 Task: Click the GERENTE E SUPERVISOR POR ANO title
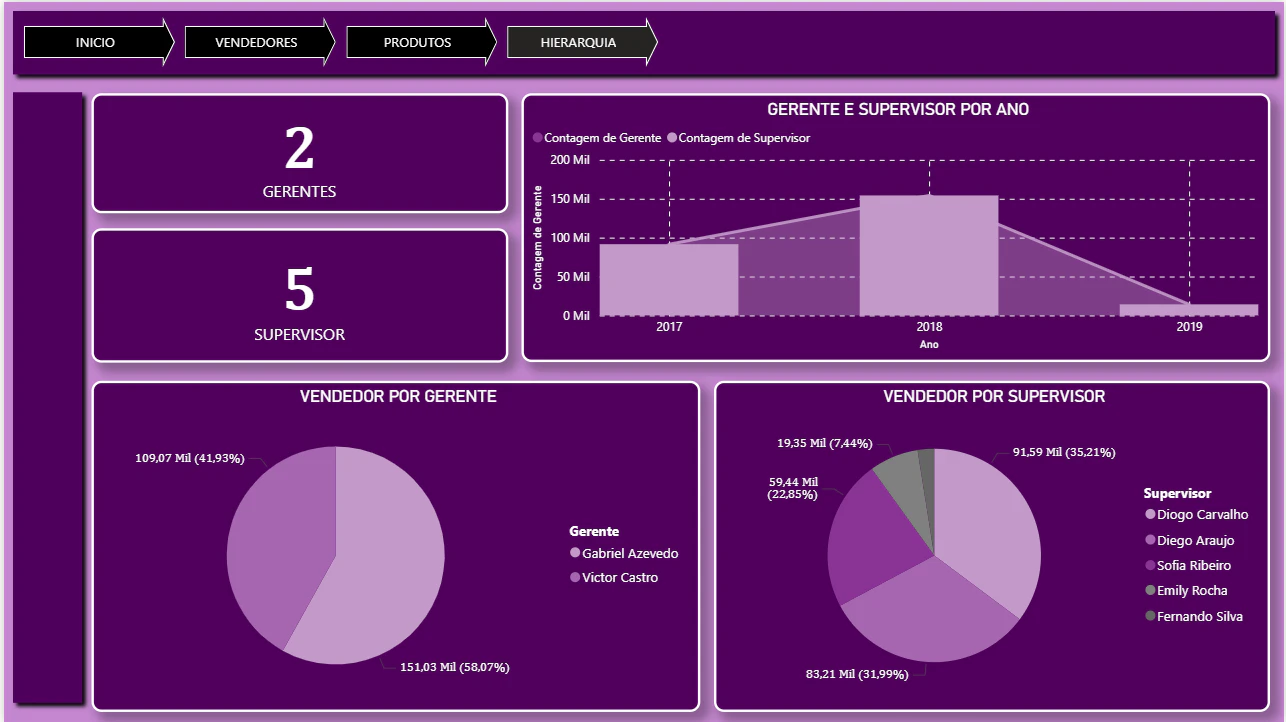click(897, 110)
